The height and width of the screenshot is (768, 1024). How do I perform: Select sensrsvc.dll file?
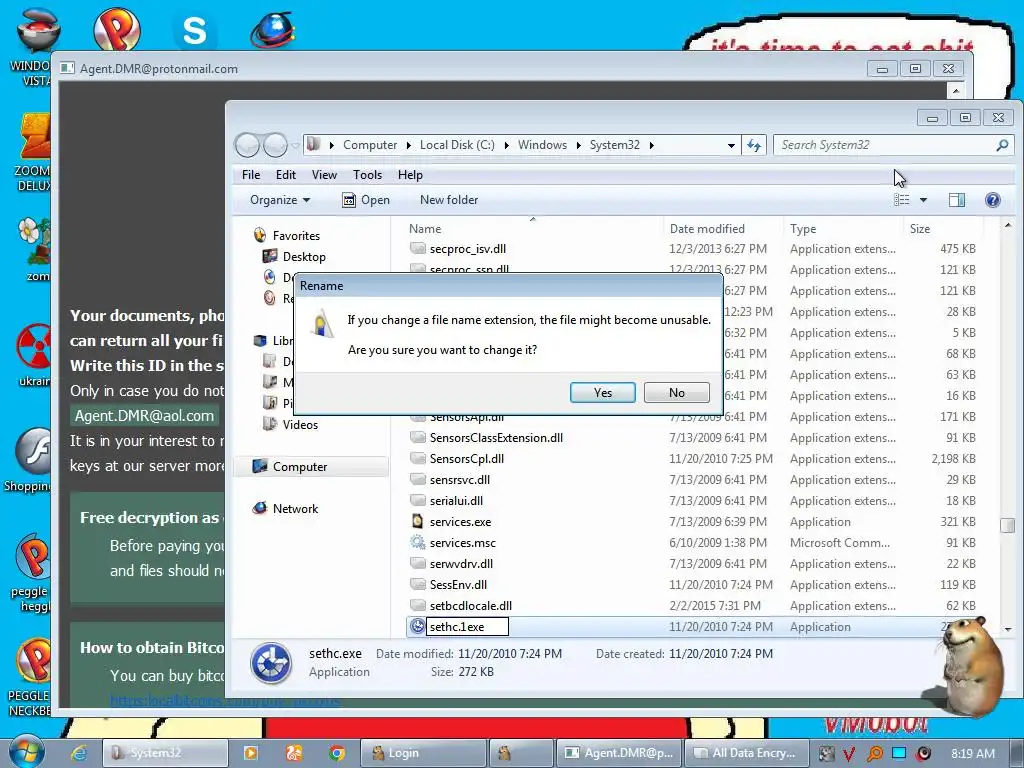[459, 479]
